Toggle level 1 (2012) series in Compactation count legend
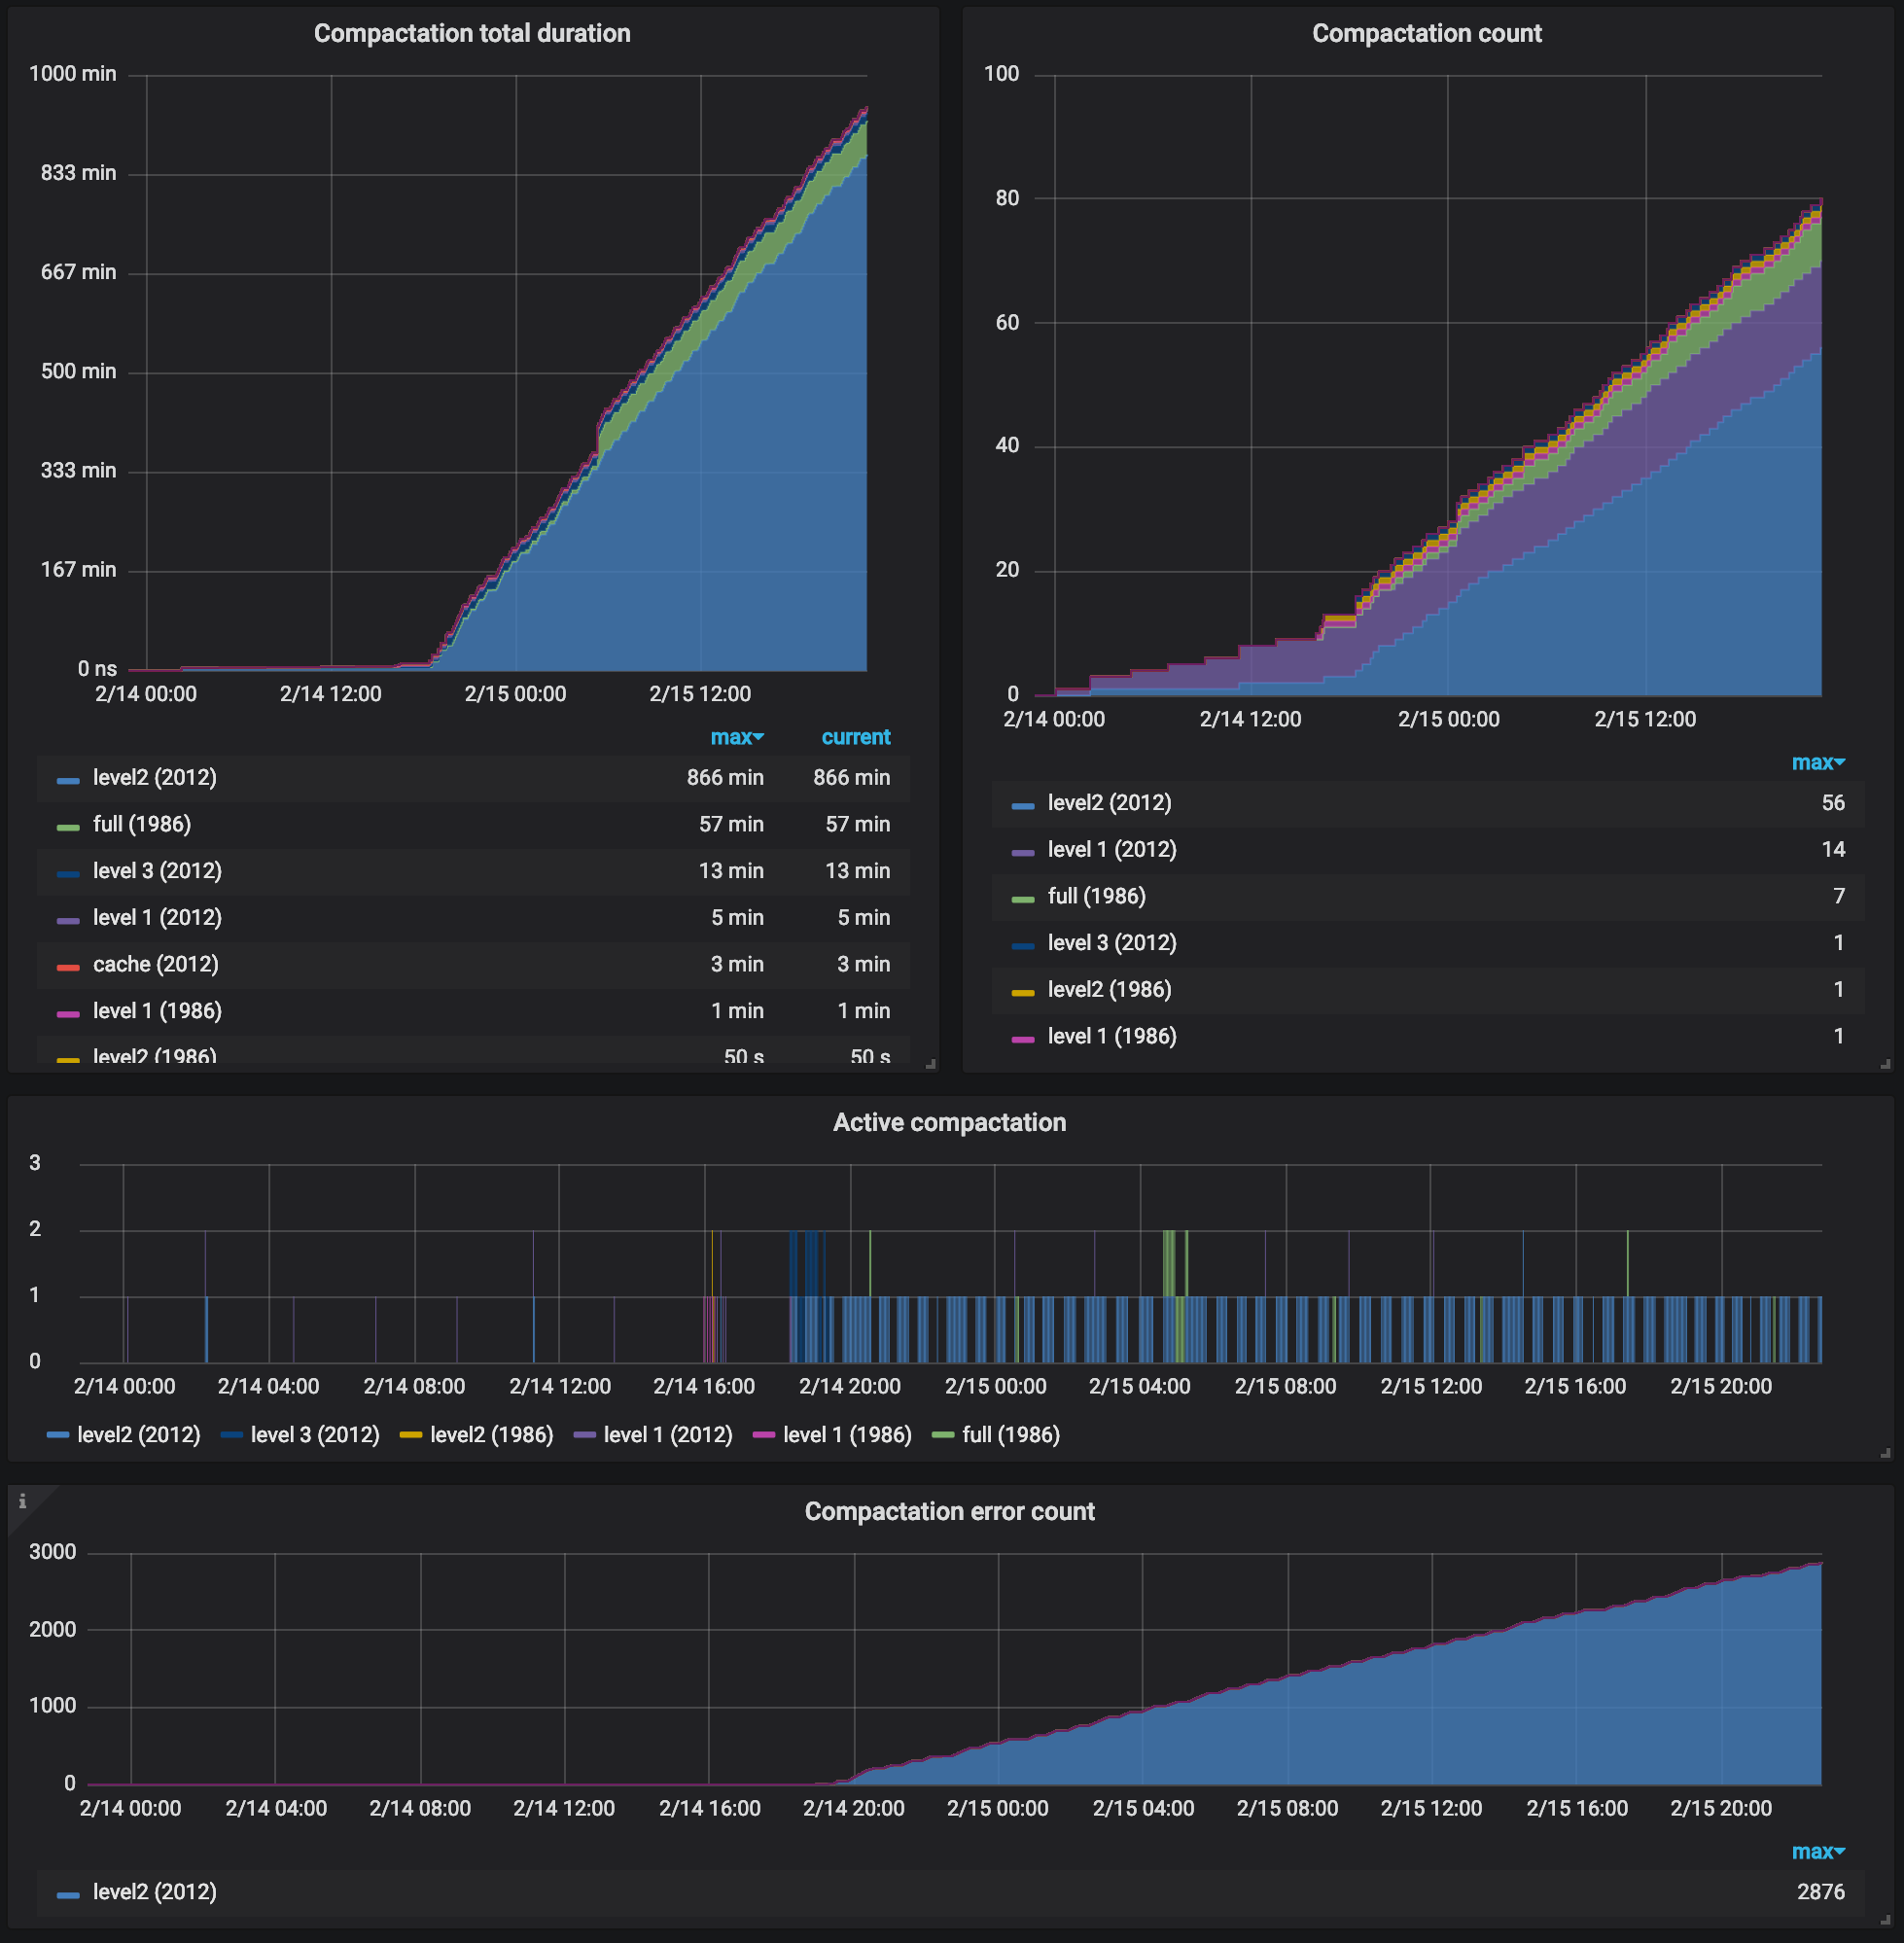Viewport: 1904px width, 1943px height. point(1111,849)
